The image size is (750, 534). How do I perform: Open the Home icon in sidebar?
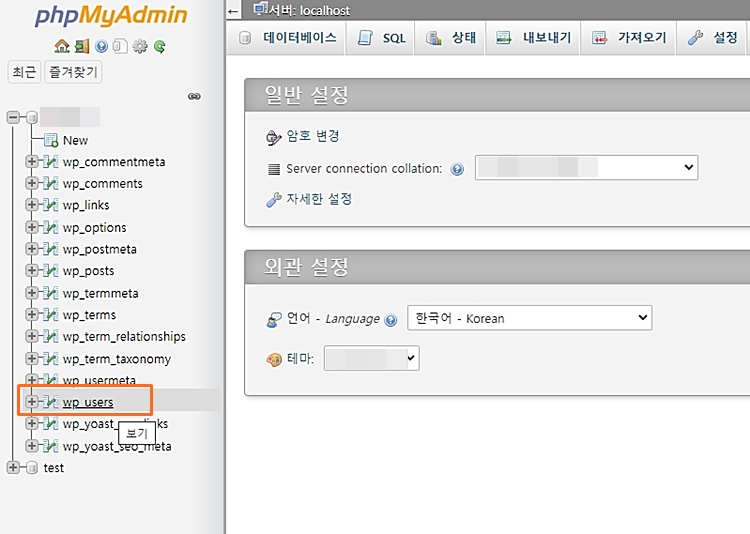(62, 46)
